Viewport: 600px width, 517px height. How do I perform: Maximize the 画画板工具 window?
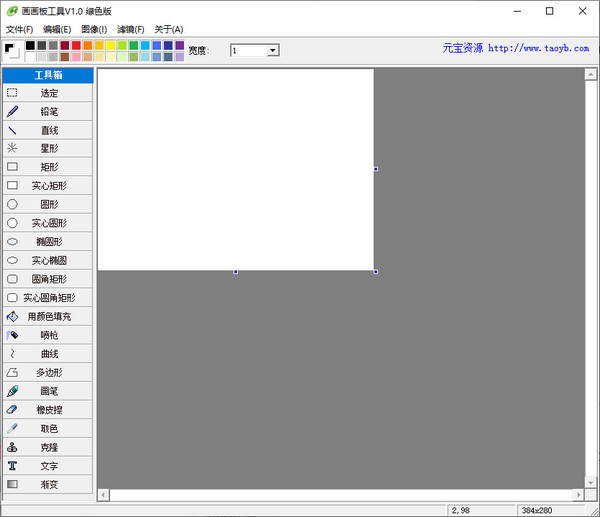(x=549, y=11)
